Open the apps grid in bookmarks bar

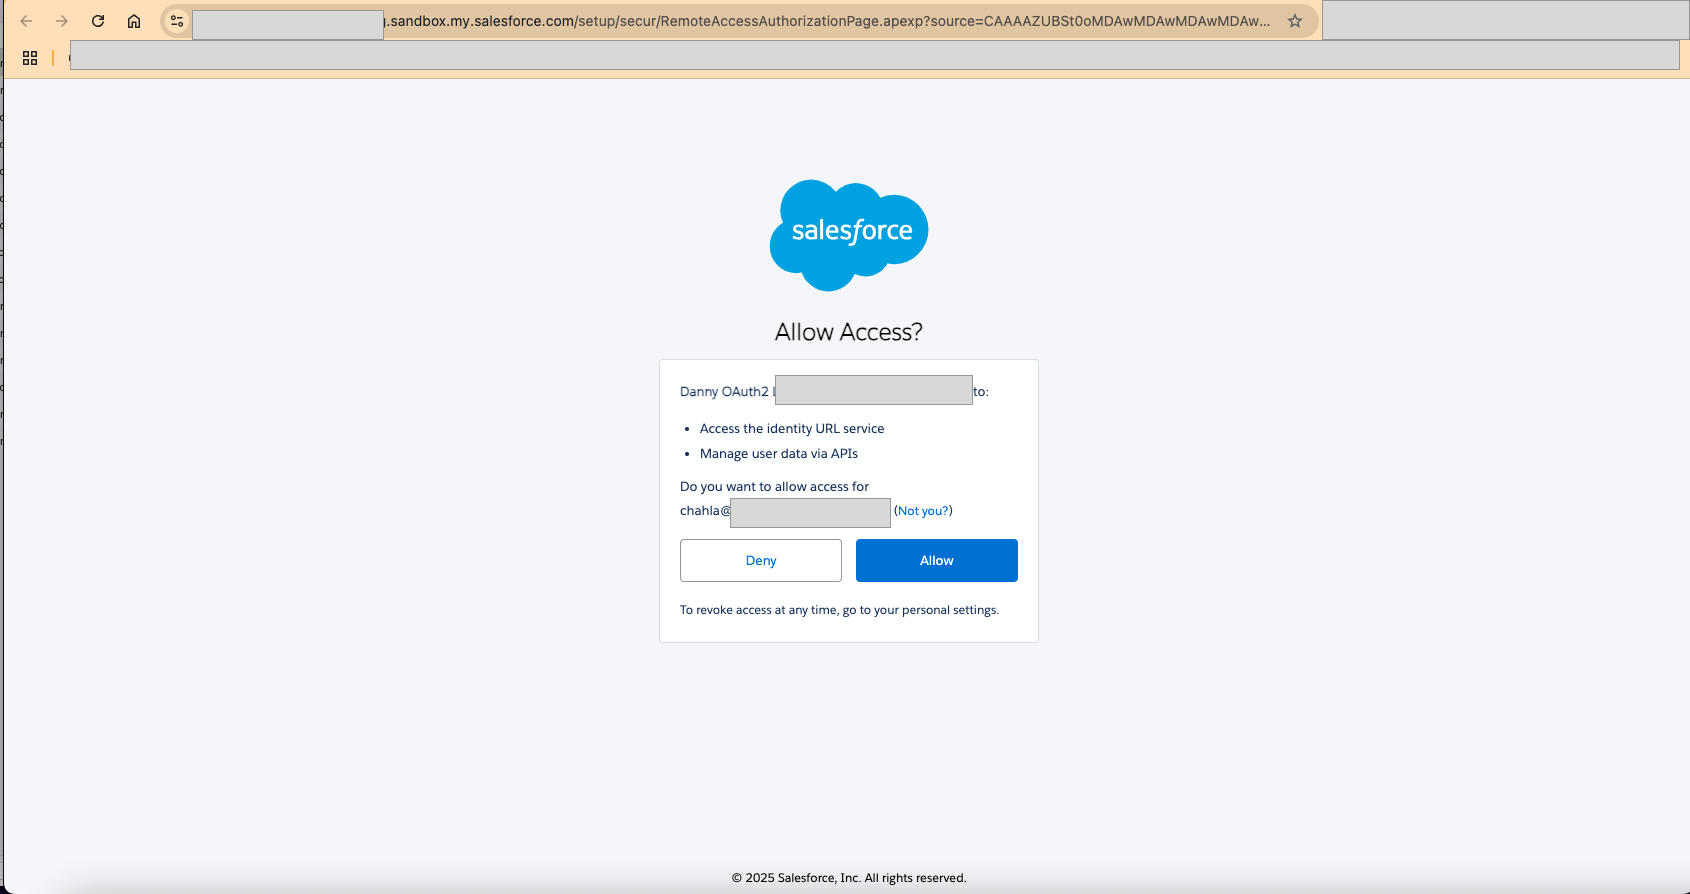coord(30,58)
